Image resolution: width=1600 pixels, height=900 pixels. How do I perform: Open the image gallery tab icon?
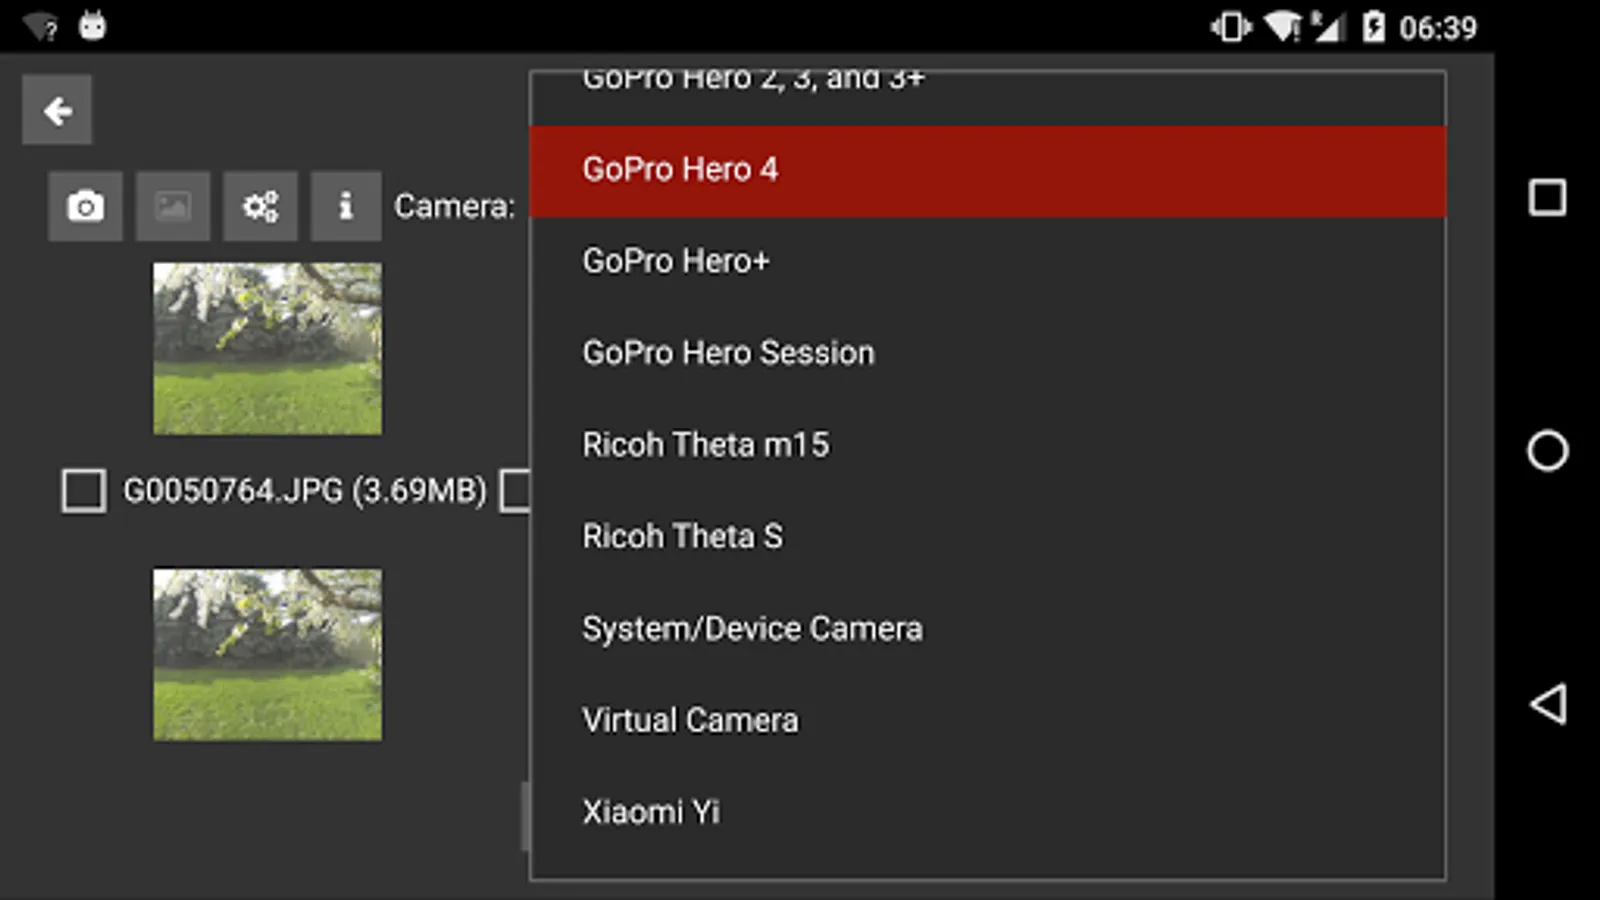click(173, 206)
